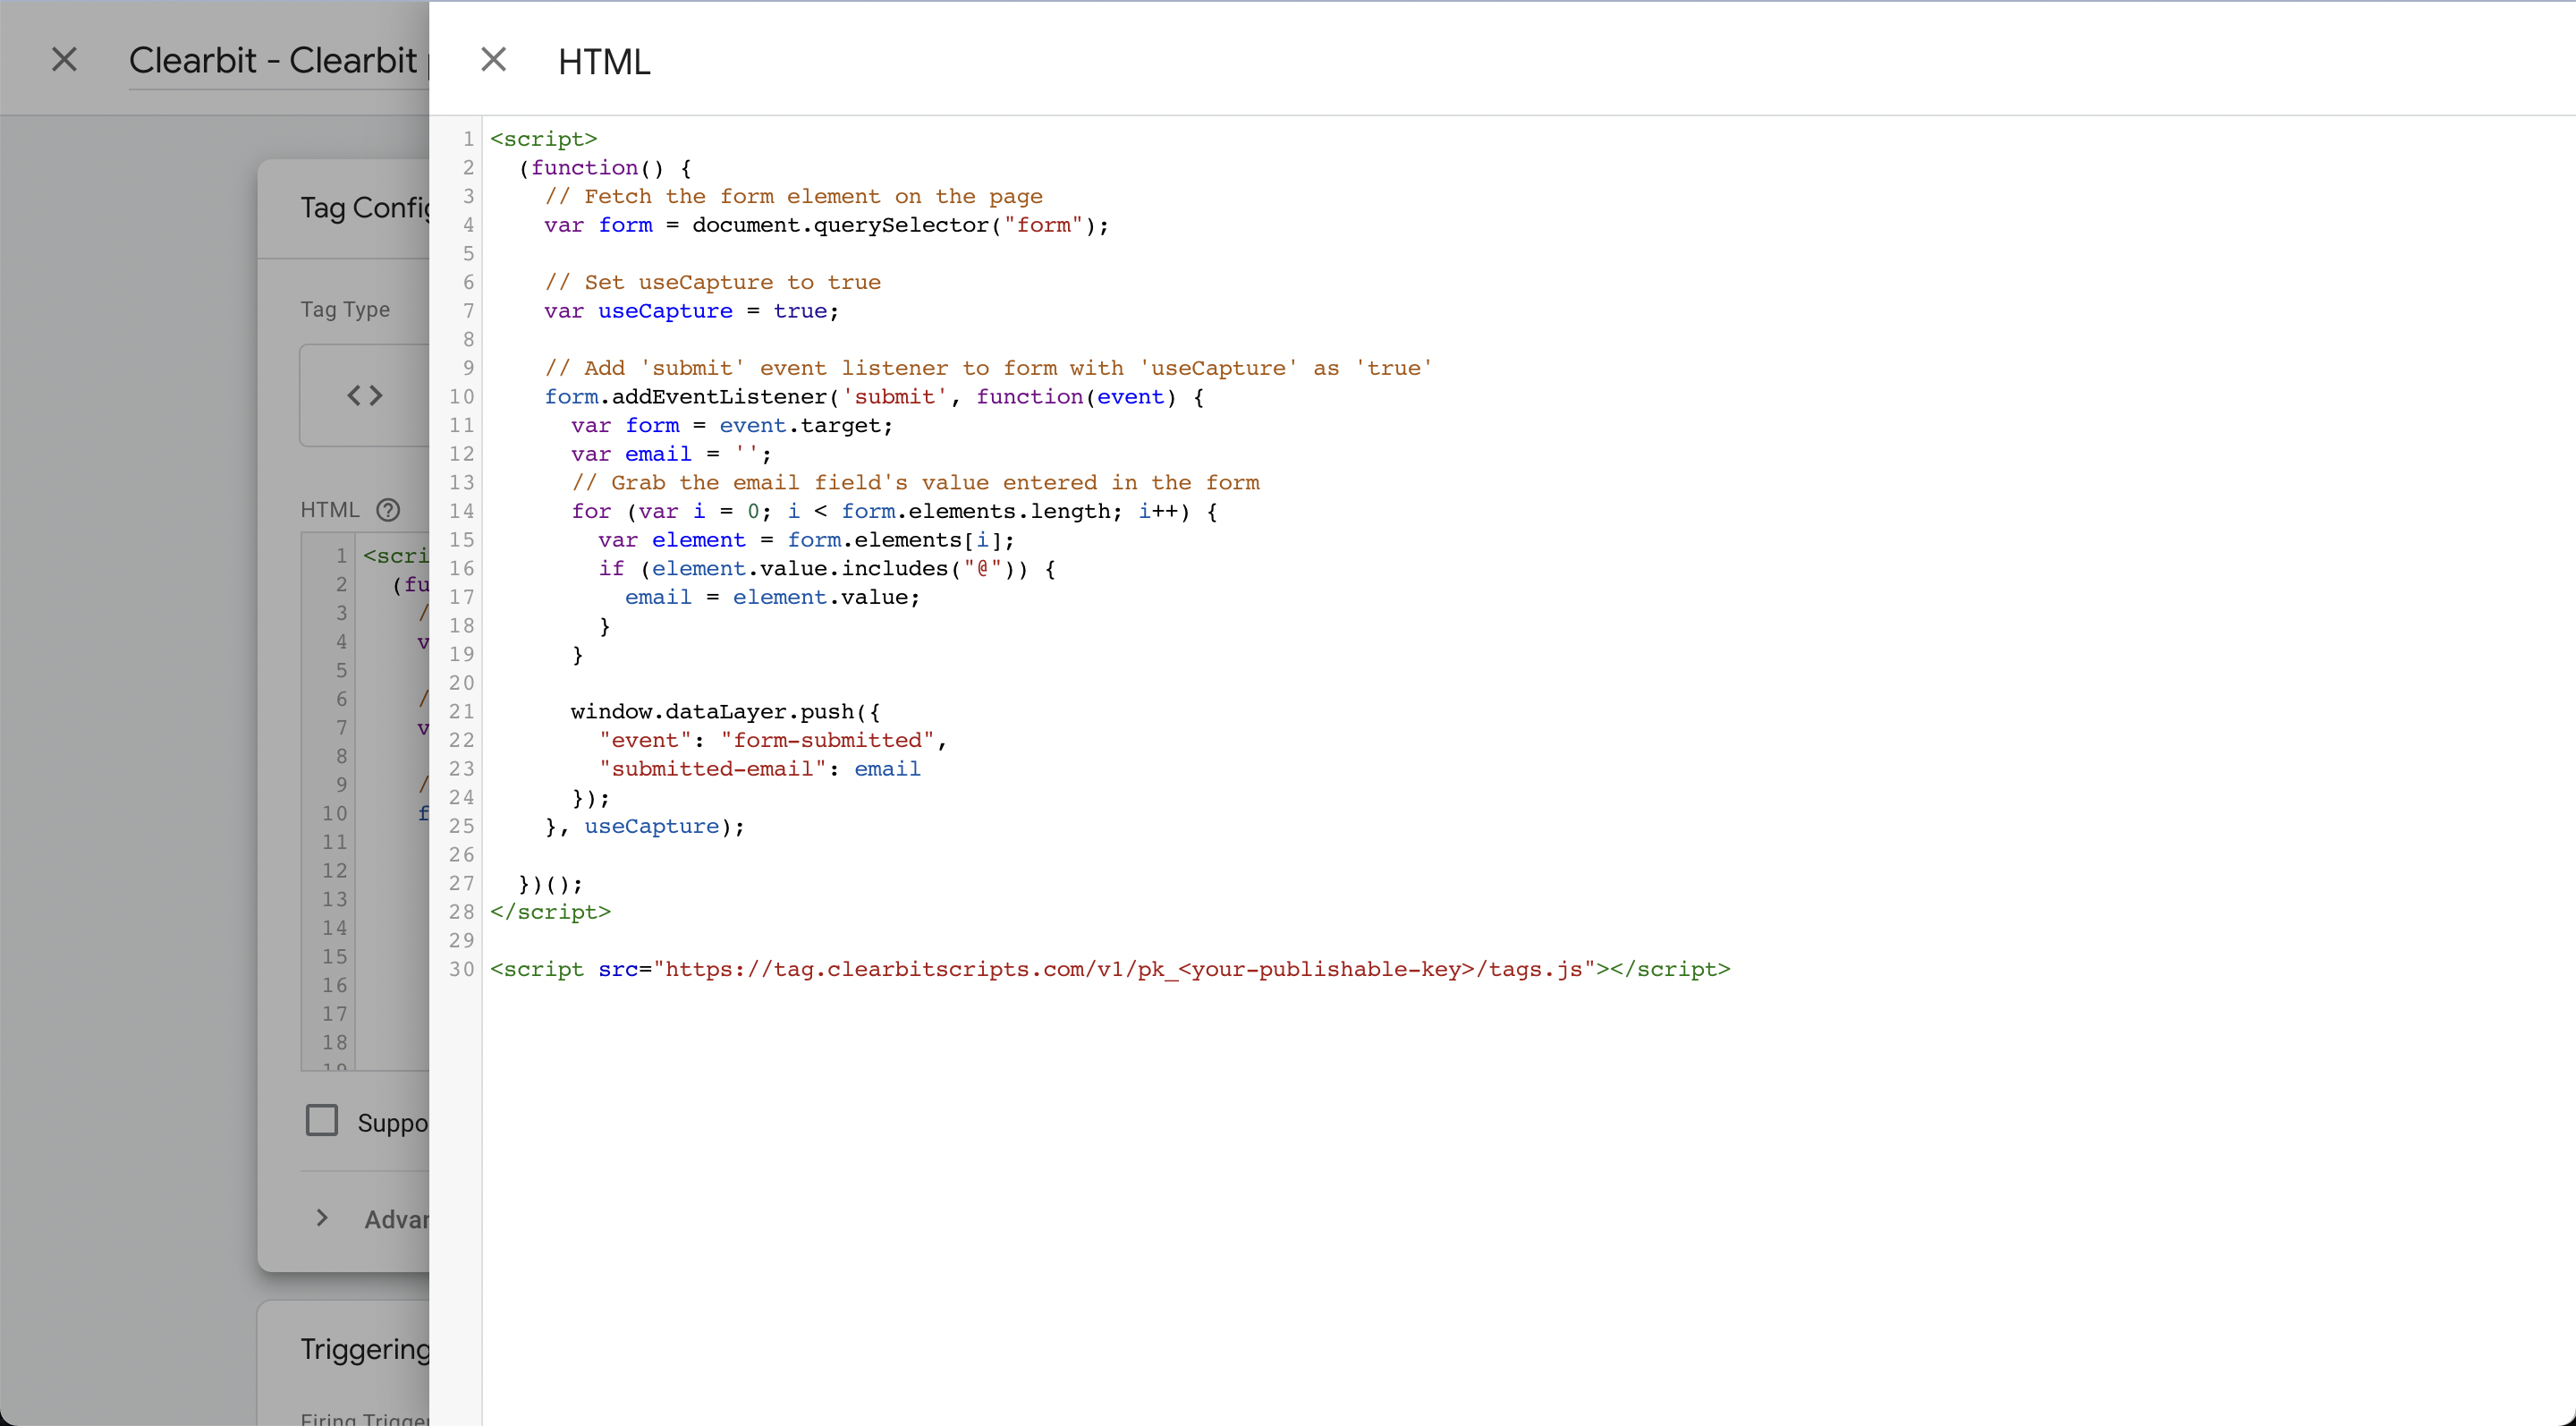Click the for loop on line 14
The height and width of the screenshot is (1426, 2576).
894,512
